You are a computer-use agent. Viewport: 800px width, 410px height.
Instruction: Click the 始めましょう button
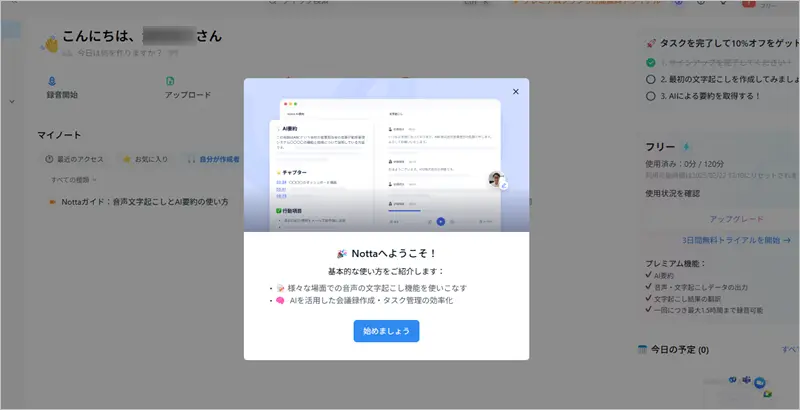click(x=386, y=331)
